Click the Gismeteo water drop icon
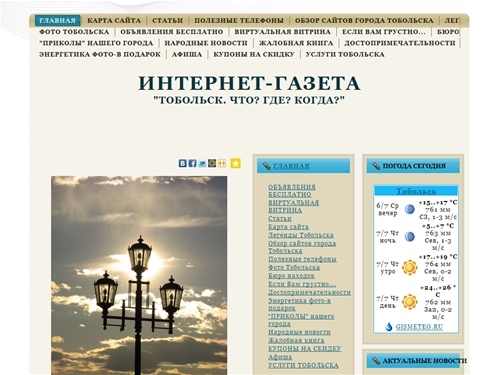Viewport: 500px width, 375px height. click(389, 327)
